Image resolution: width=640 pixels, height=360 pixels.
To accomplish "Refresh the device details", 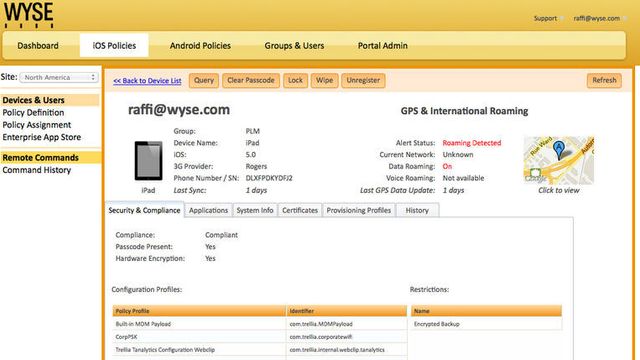I will point(604,80).
